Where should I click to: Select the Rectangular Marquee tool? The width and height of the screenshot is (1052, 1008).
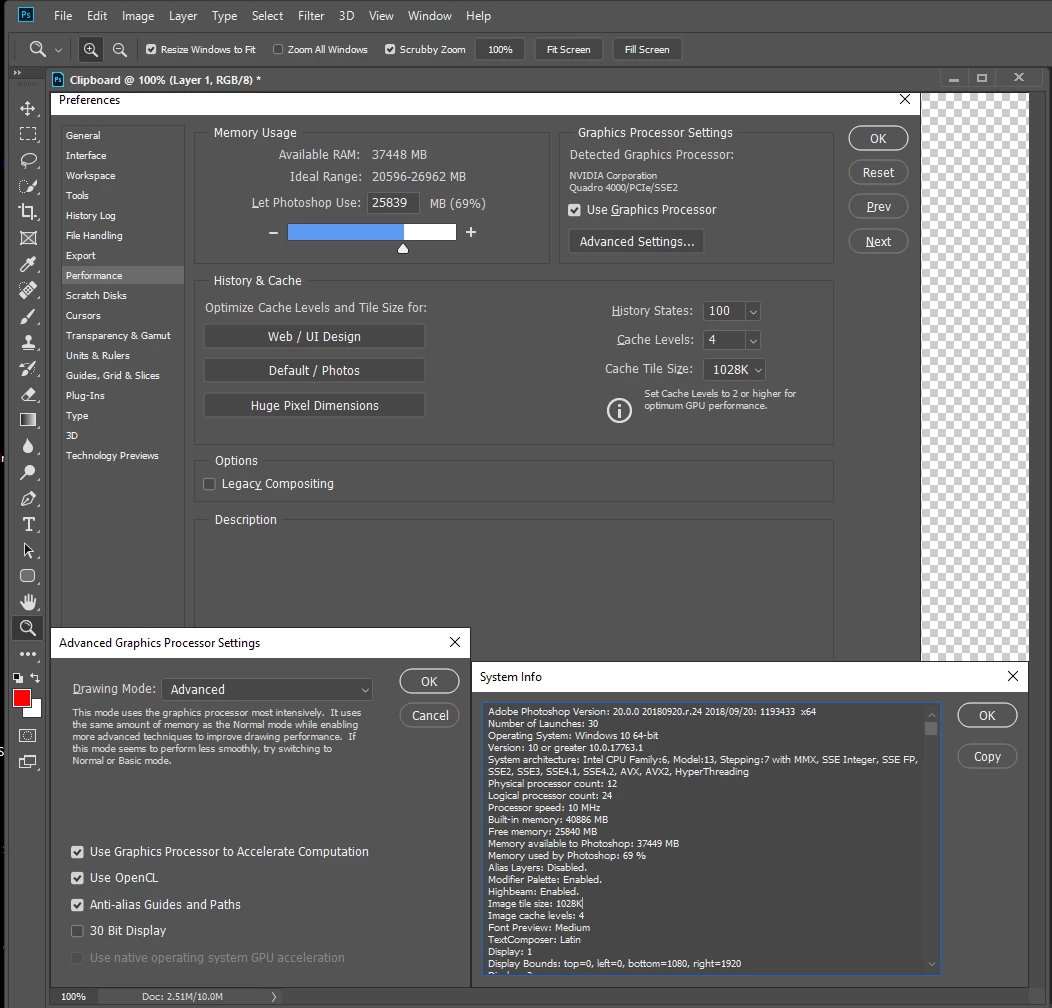[28, 134]
